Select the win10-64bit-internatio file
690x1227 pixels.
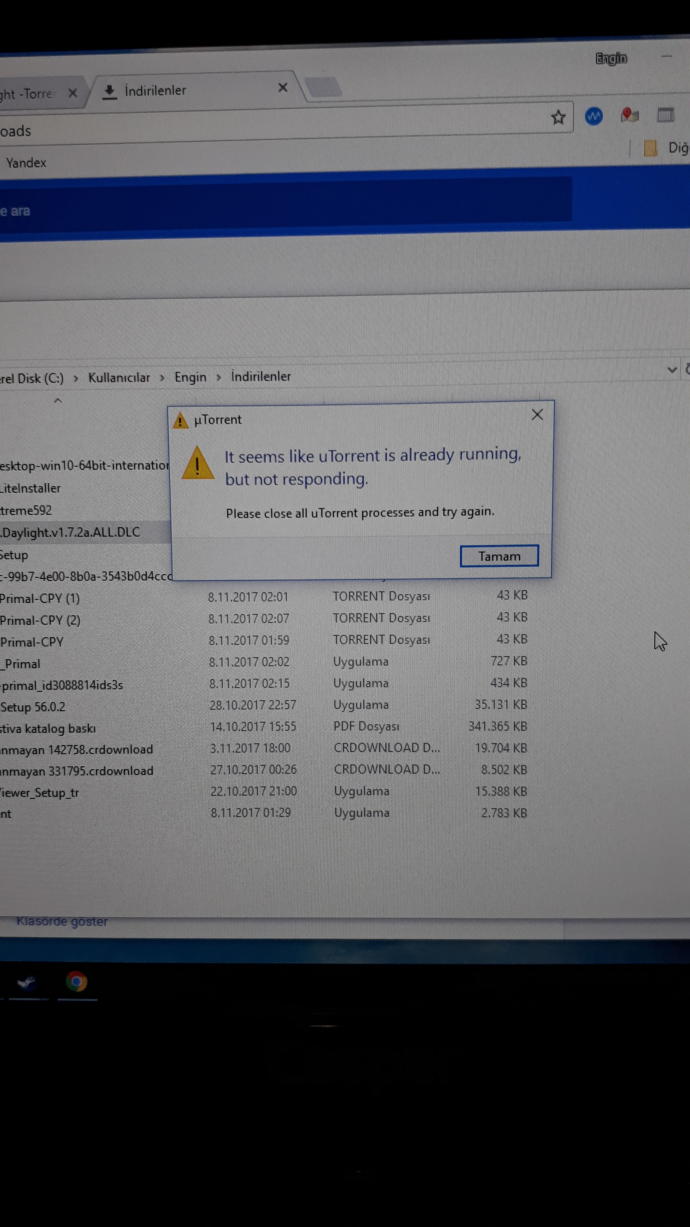point(85,465)
